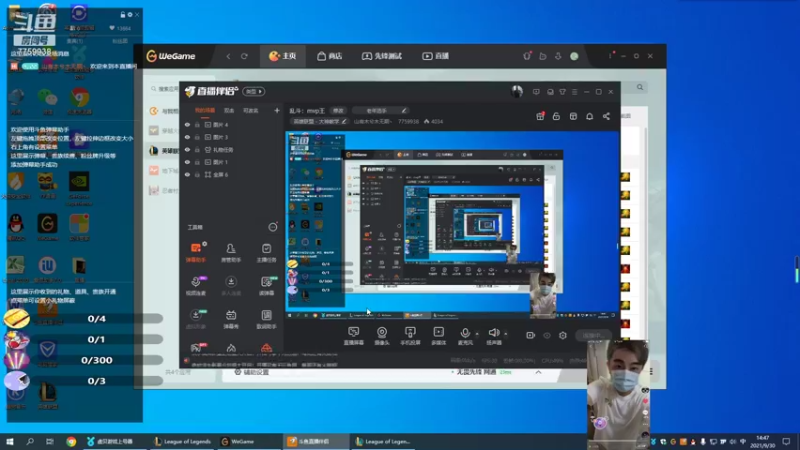
Task: Expand the microphone options arrow
Action: tap(477, 334)
